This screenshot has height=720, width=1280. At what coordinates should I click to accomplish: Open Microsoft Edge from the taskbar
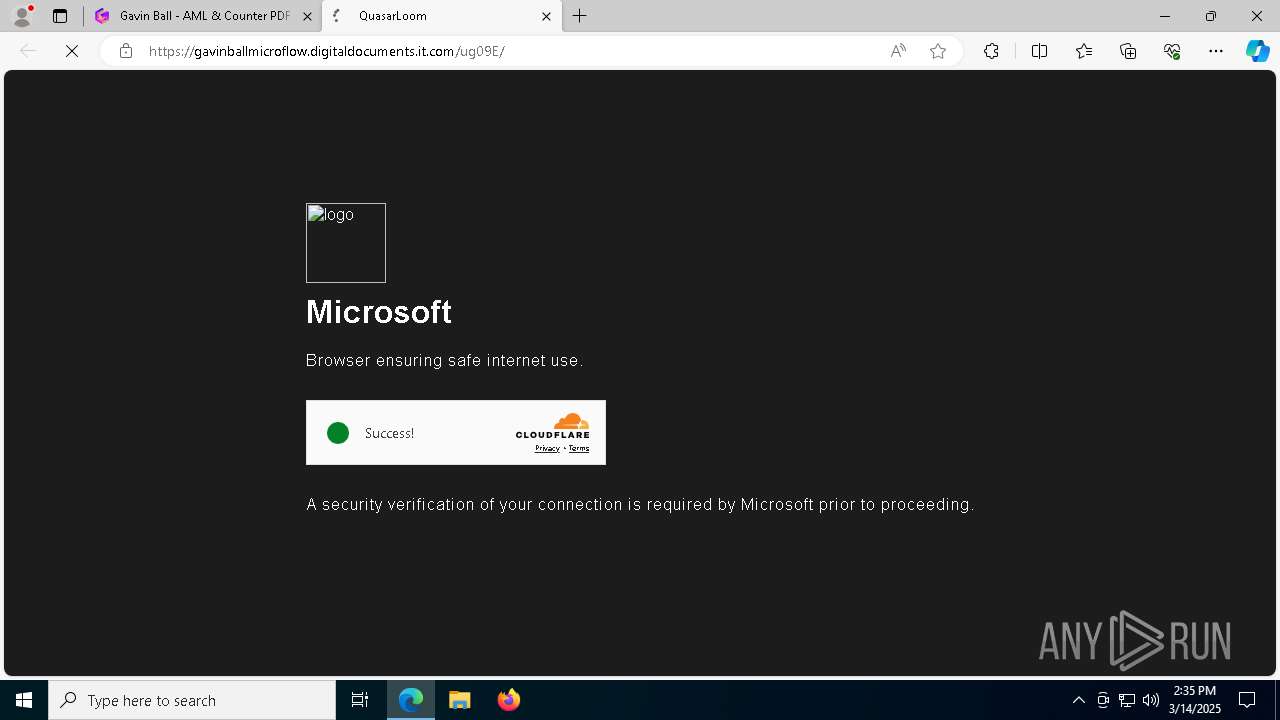(x=411, y=700)
